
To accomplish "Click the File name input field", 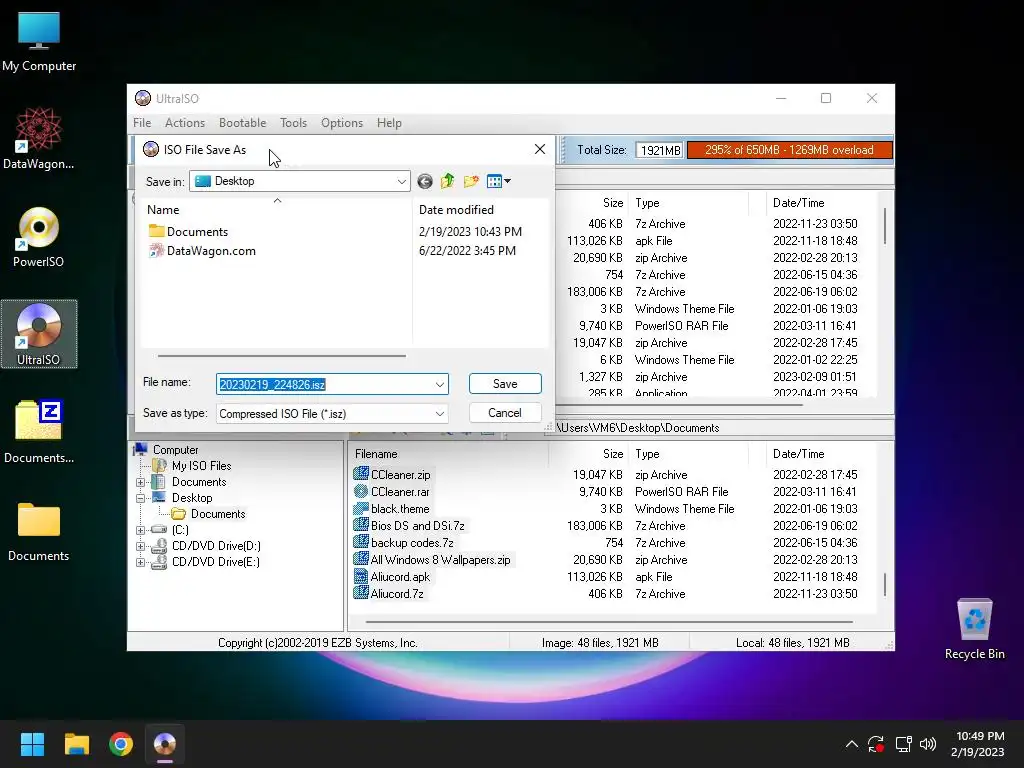I will [x=325, y=384].
